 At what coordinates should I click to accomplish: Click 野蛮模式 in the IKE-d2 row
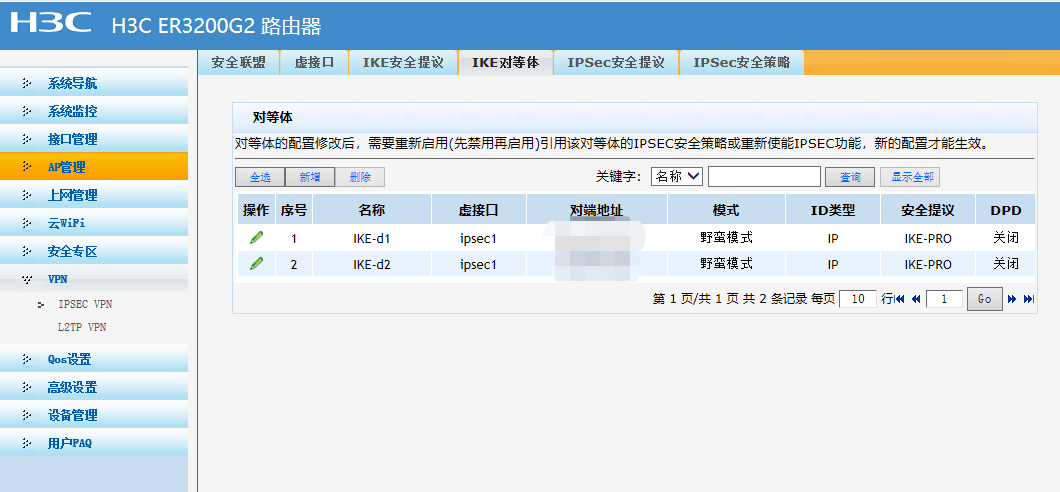pos(726,264)
